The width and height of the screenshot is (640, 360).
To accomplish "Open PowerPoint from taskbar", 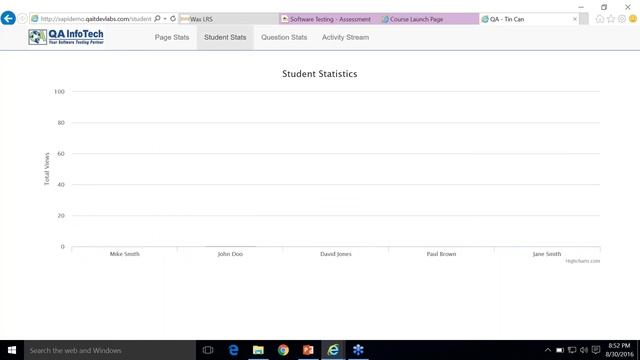I will 308,350.
